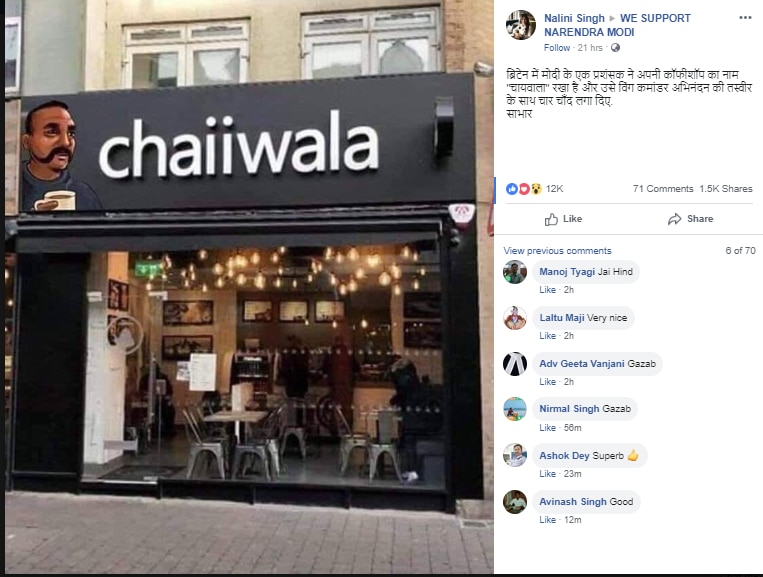
Task: View the 1.5K Shares list
Action: [x=726, y=189]
